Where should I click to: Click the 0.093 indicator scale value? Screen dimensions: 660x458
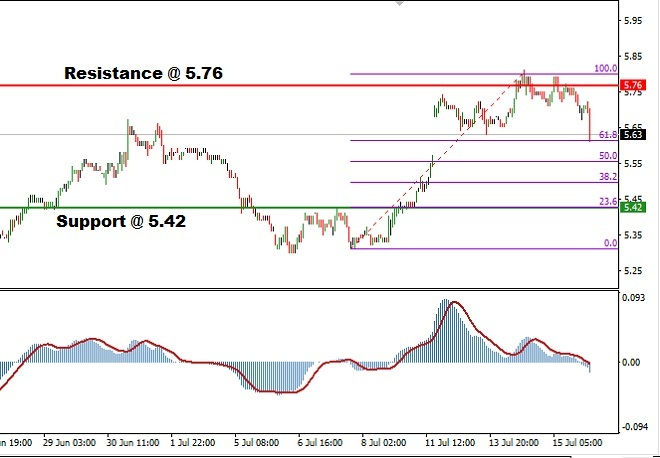pyautogui.click(x=633, y=298)
